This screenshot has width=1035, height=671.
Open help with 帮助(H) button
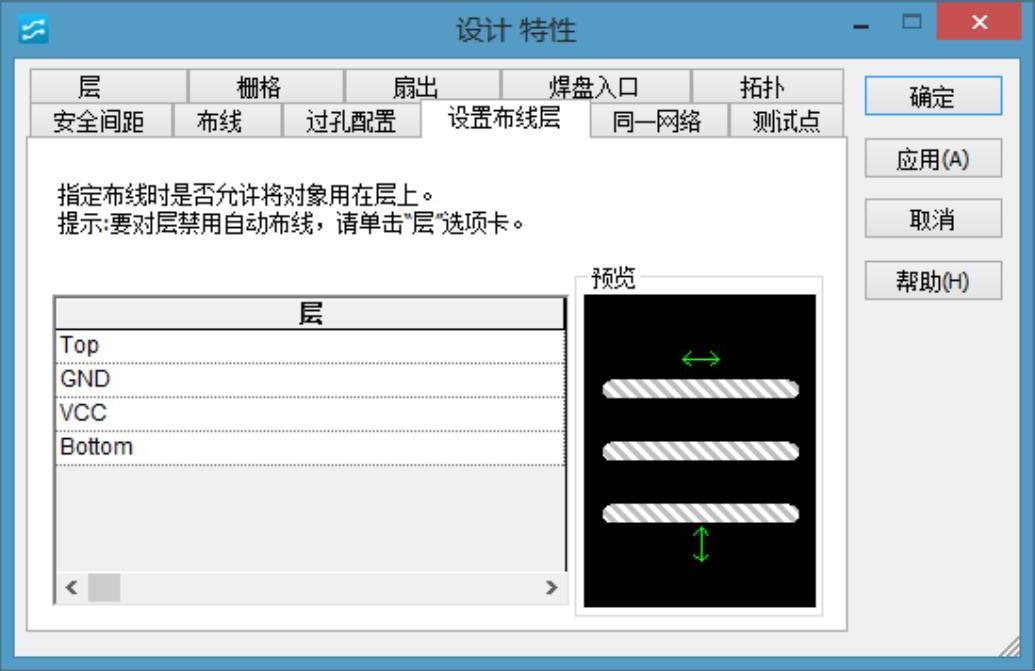tap(933, 281)
